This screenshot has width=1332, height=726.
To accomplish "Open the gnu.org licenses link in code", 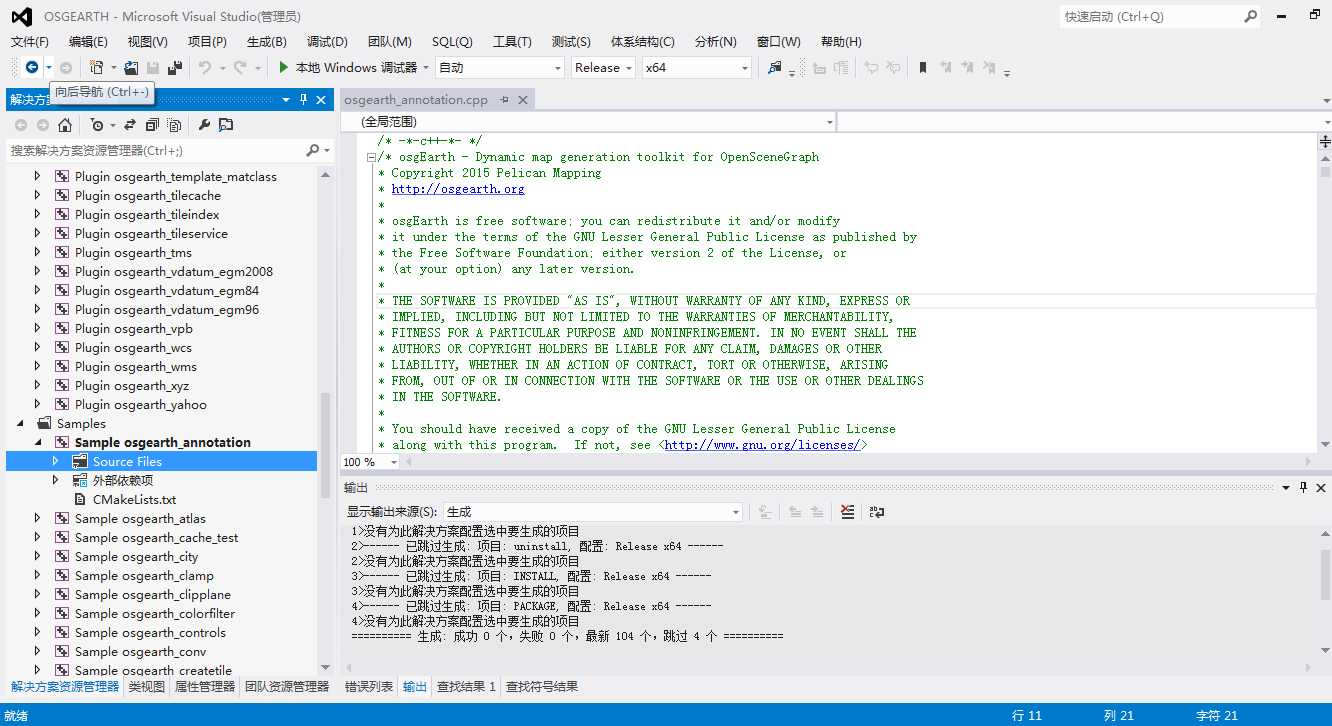I will pyautogui.click(x=762, y=444).
